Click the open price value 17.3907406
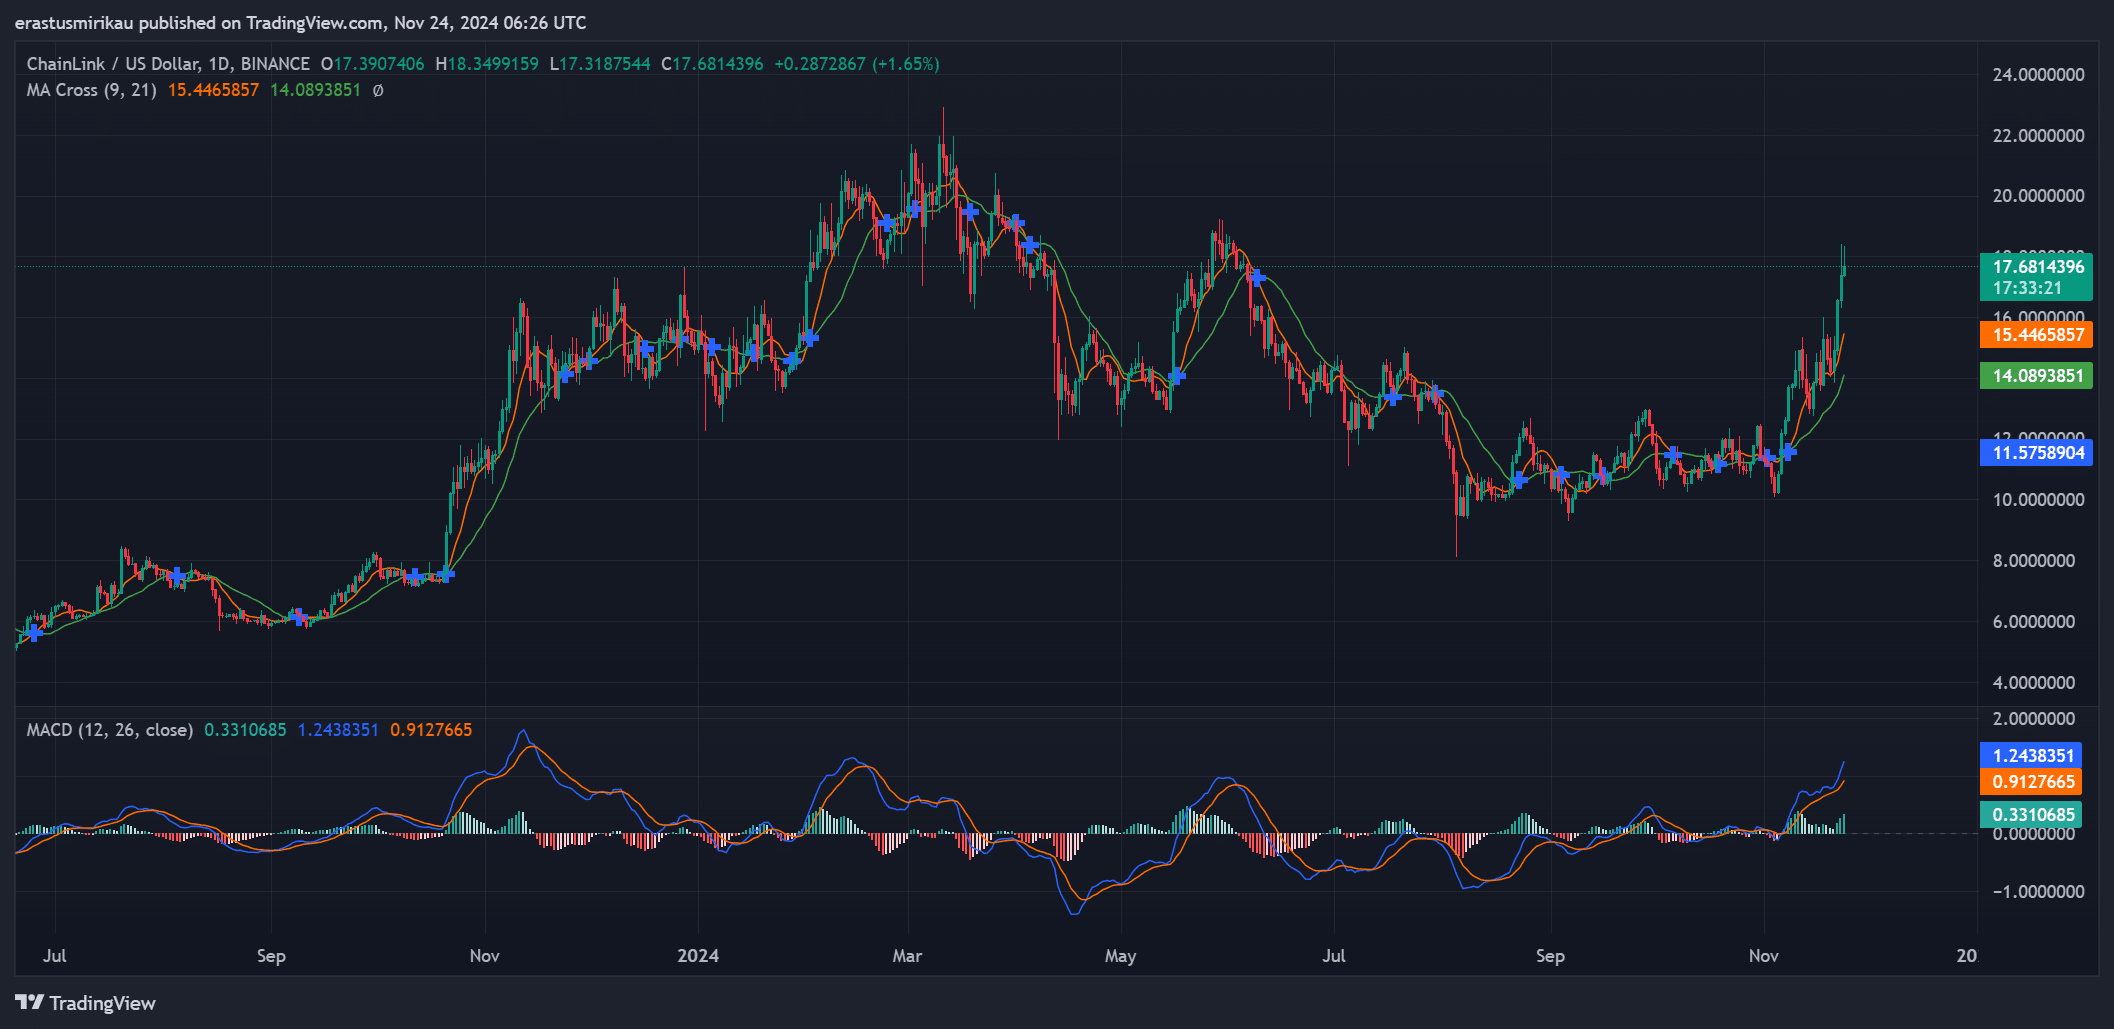This screenshot has width=2114, height=1029. [378, 64]
